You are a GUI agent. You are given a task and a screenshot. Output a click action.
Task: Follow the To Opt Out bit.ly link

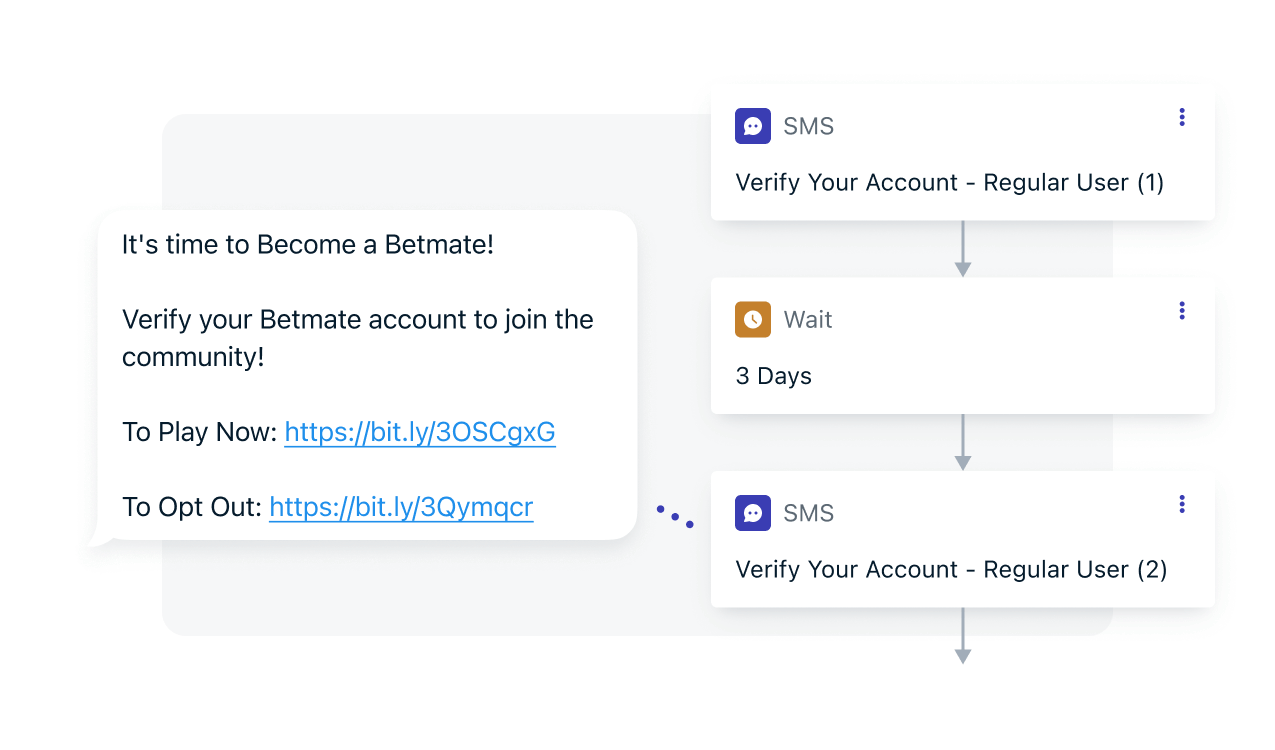[x=401, y=507]
